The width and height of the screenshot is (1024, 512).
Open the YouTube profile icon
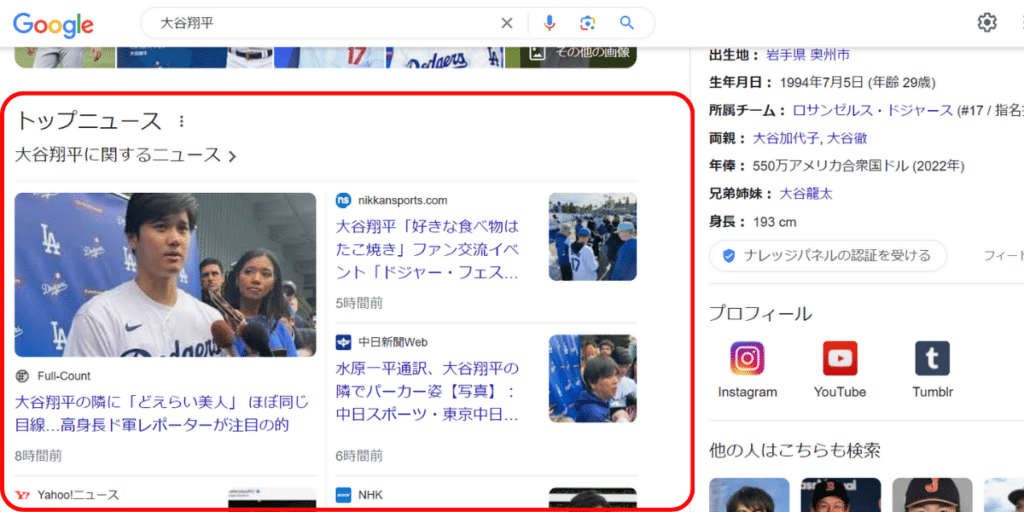point(840,359)
